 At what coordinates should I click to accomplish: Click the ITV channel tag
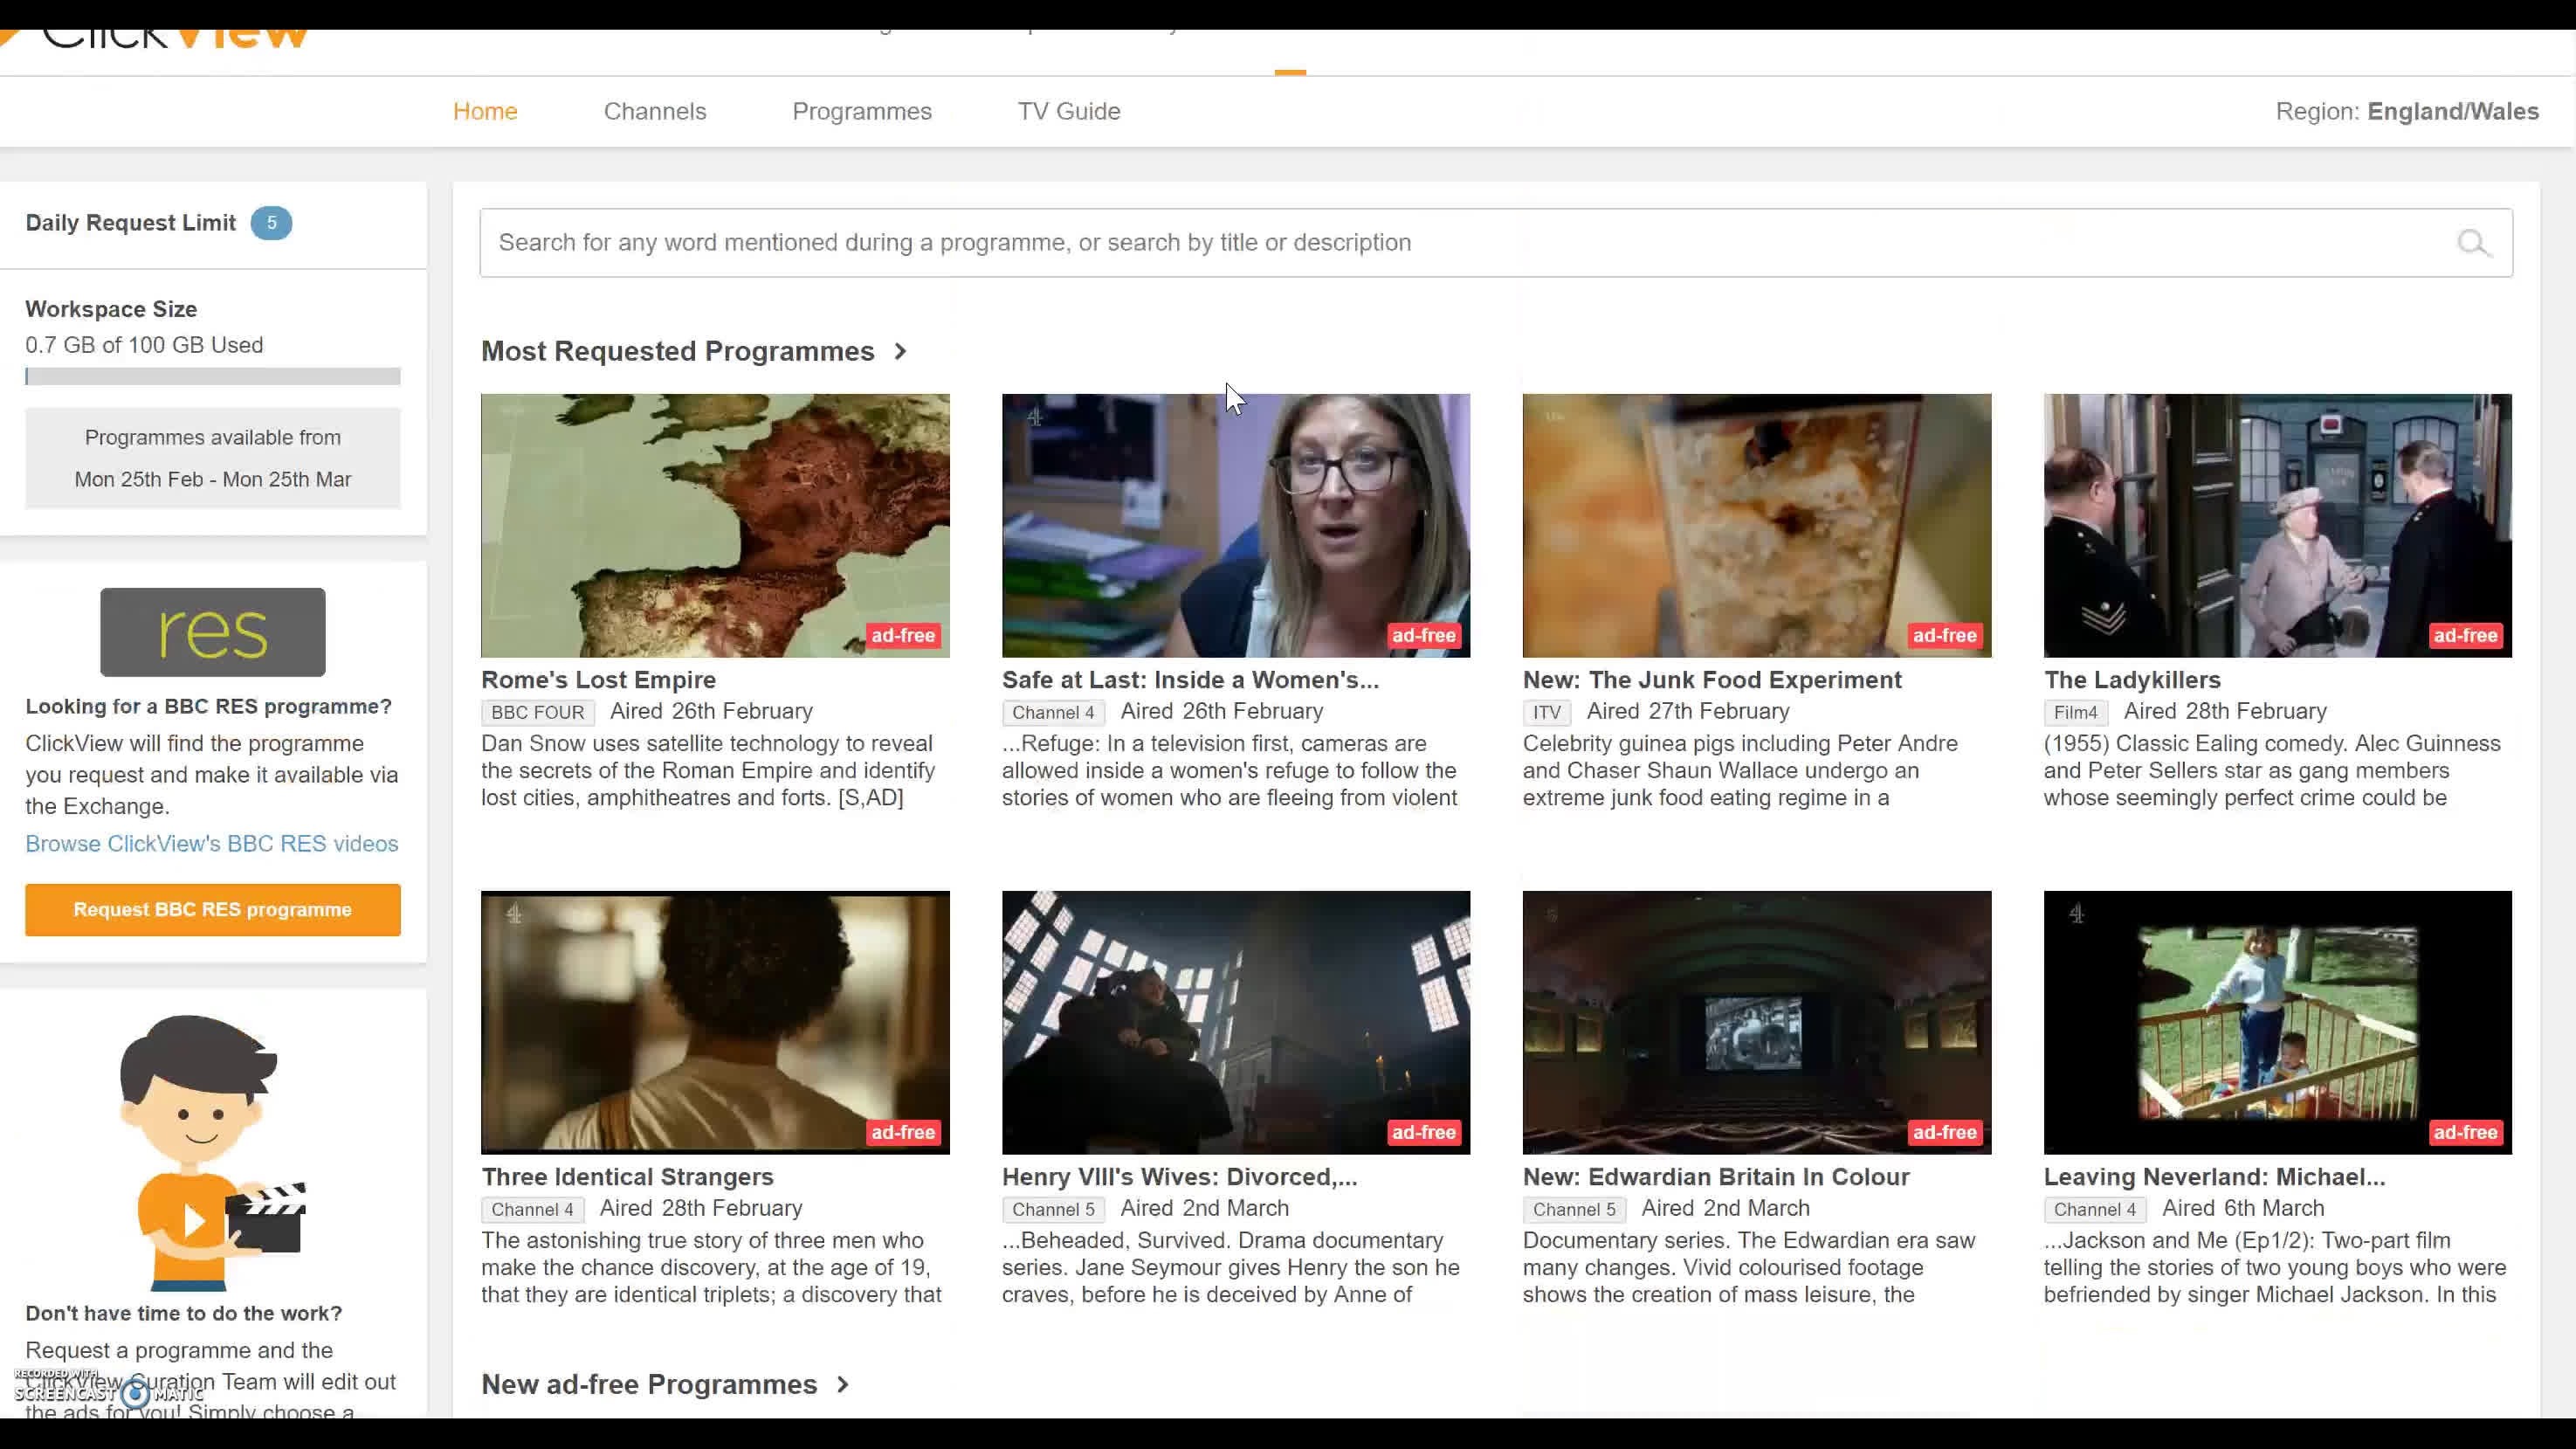[1547, 713]
